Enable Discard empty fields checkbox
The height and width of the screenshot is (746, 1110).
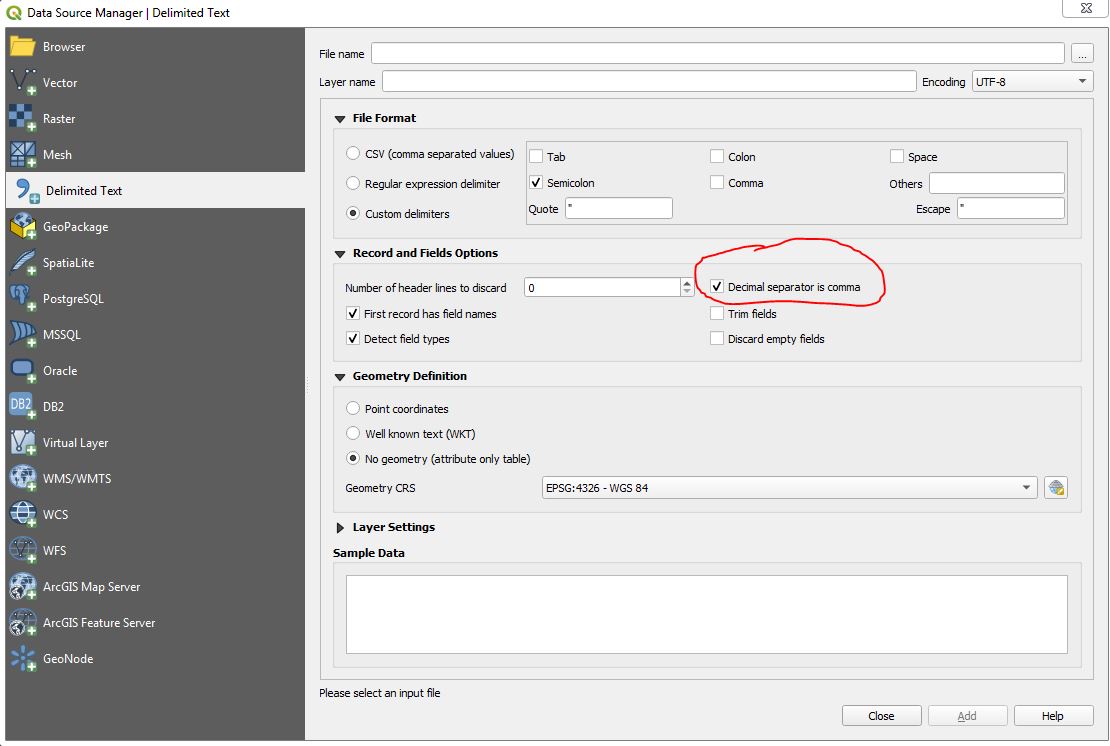tap(717, 338)
